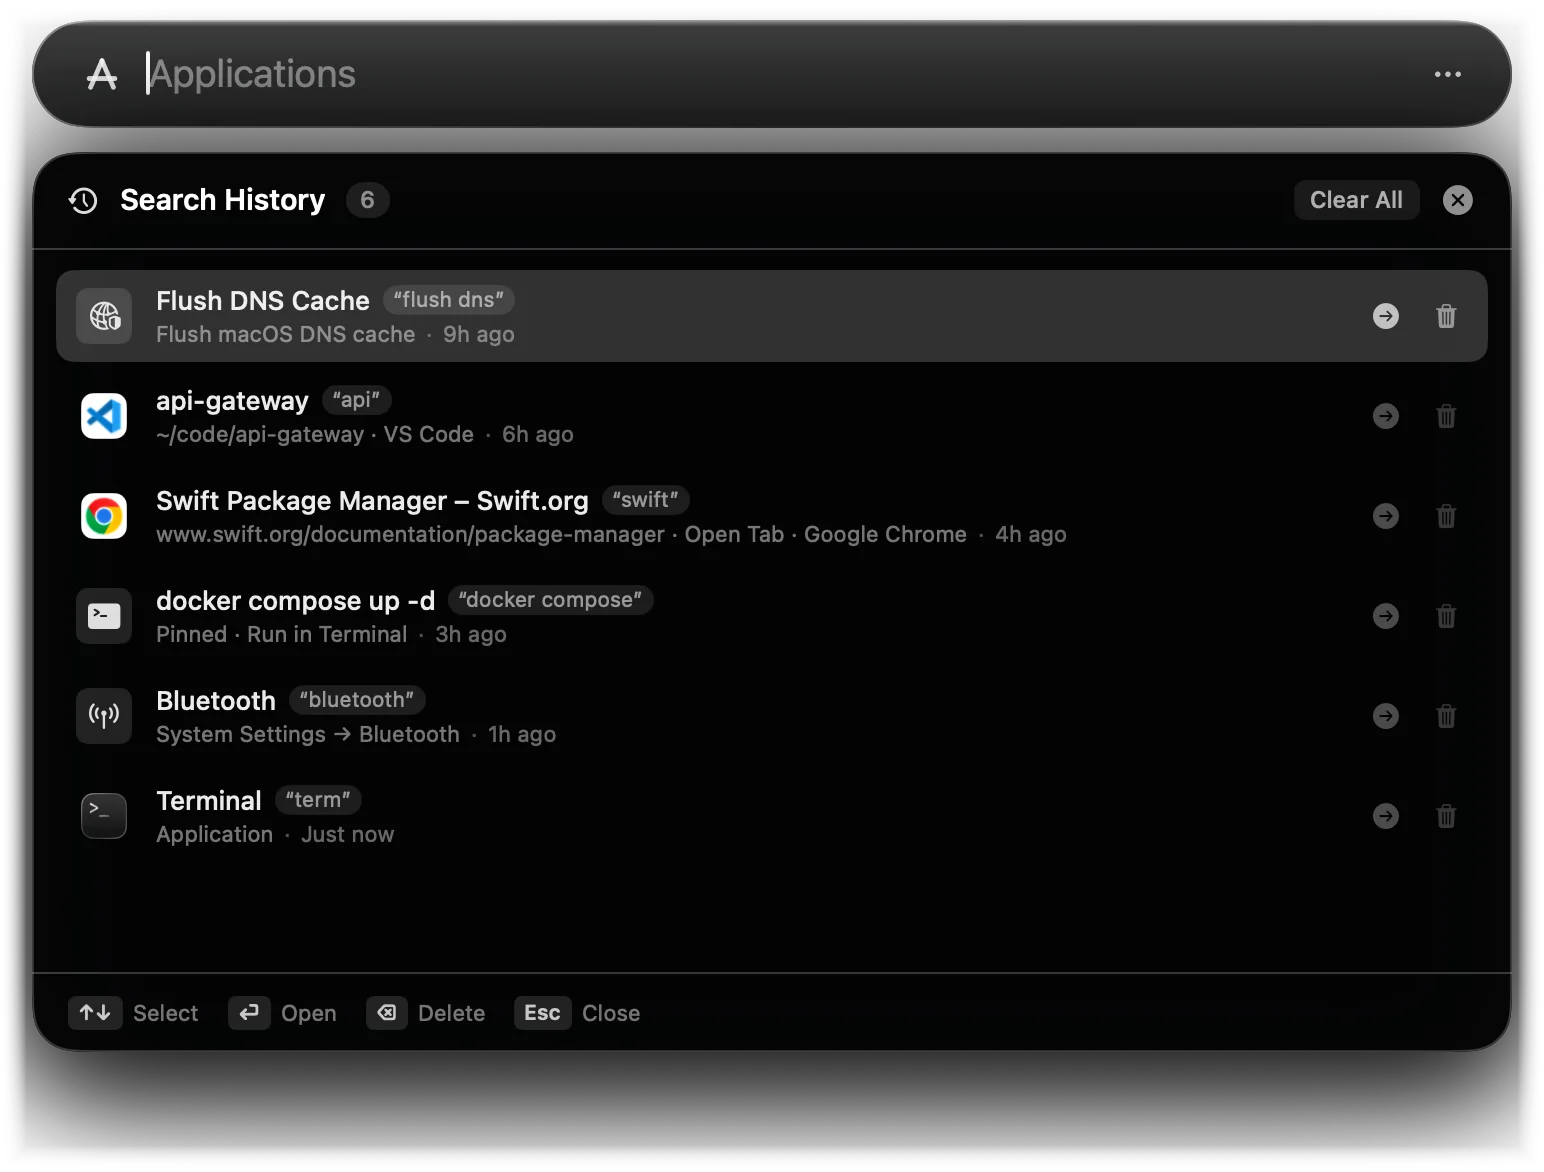Click the Chrome icon for Swift Package Manager
The width and height of the screenshot is (1544, 1172).
click(104, 516)
